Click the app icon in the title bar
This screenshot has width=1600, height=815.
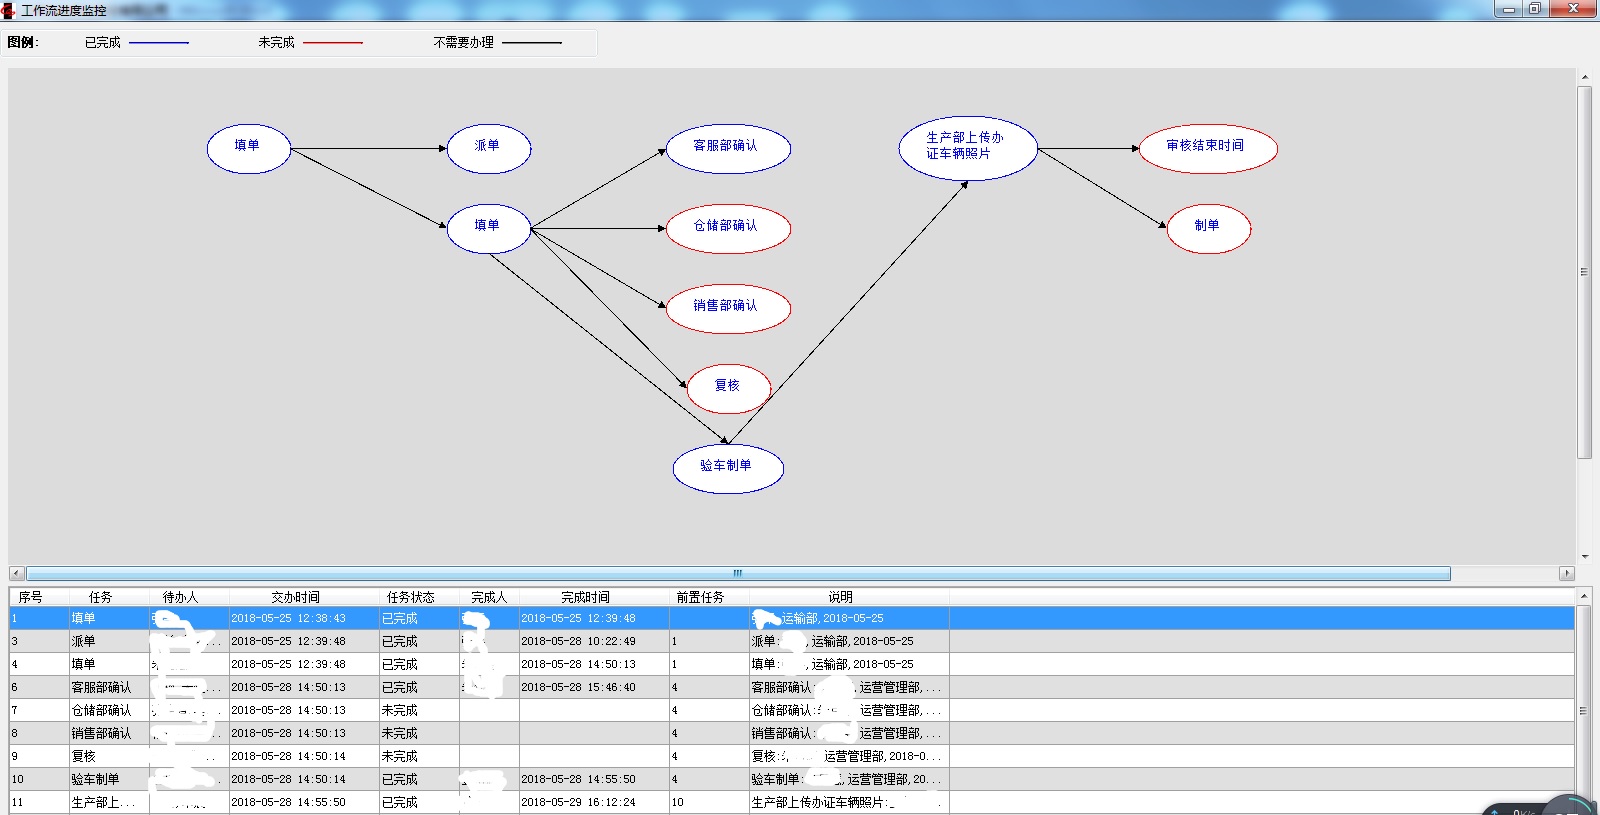pyautogui.click(x=9, y=10)
